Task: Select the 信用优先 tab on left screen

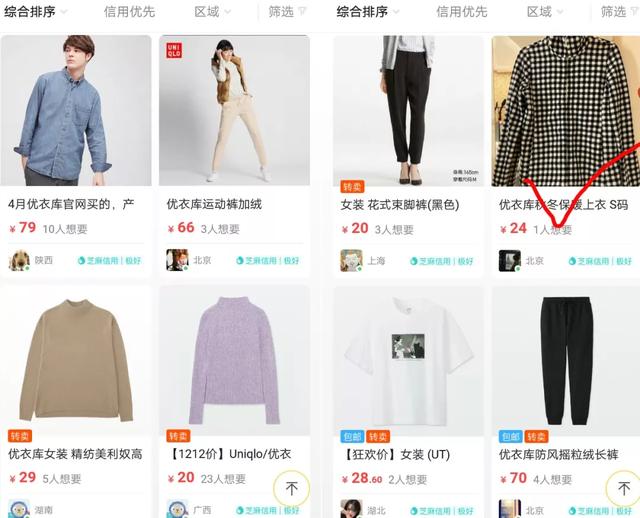Action: coord(129,12)
